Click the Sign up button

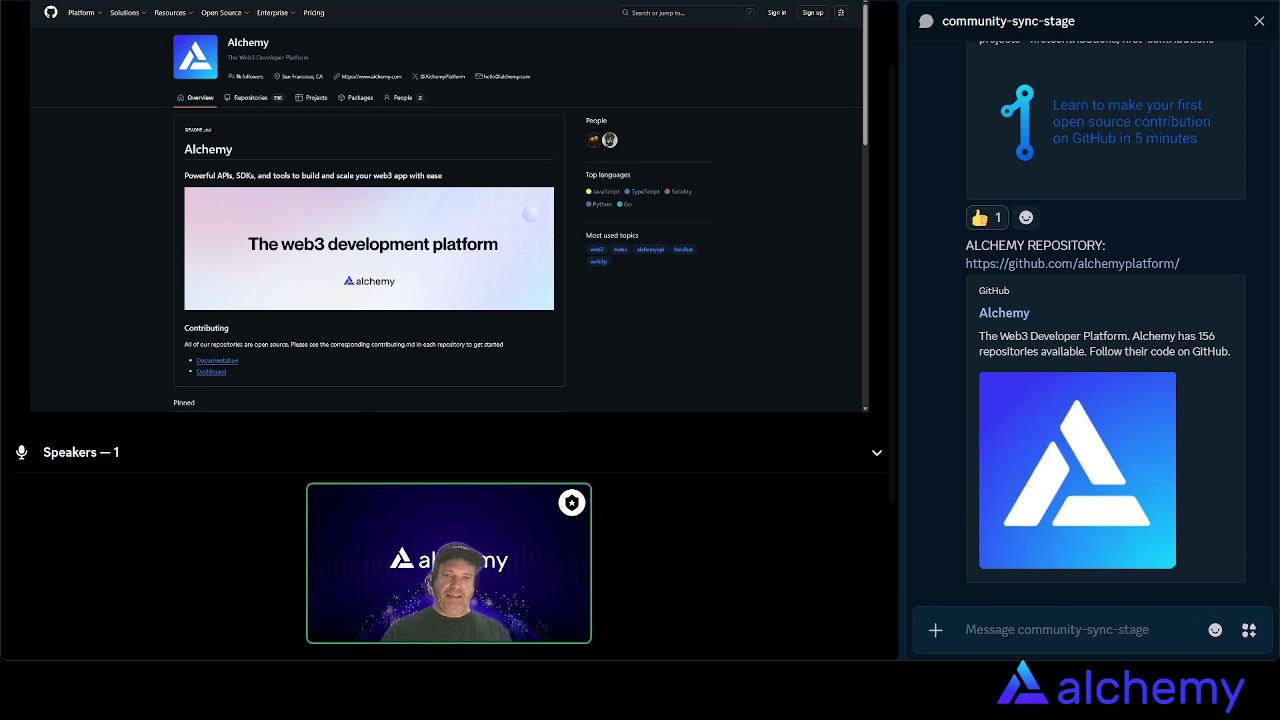pos(812,13)
